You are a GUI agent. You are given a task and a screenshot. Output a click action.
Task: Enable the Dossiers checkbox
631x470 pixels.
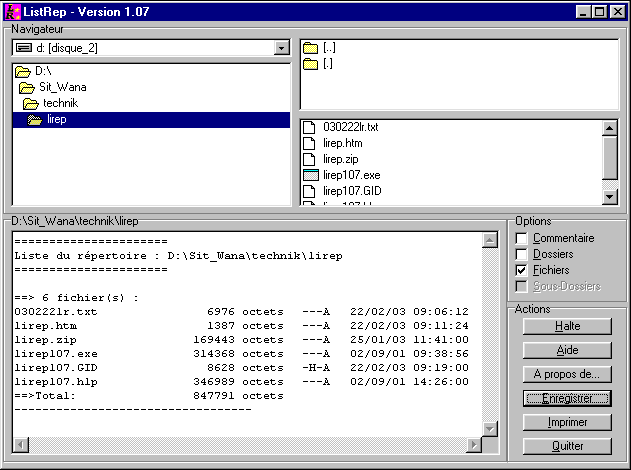521,254
